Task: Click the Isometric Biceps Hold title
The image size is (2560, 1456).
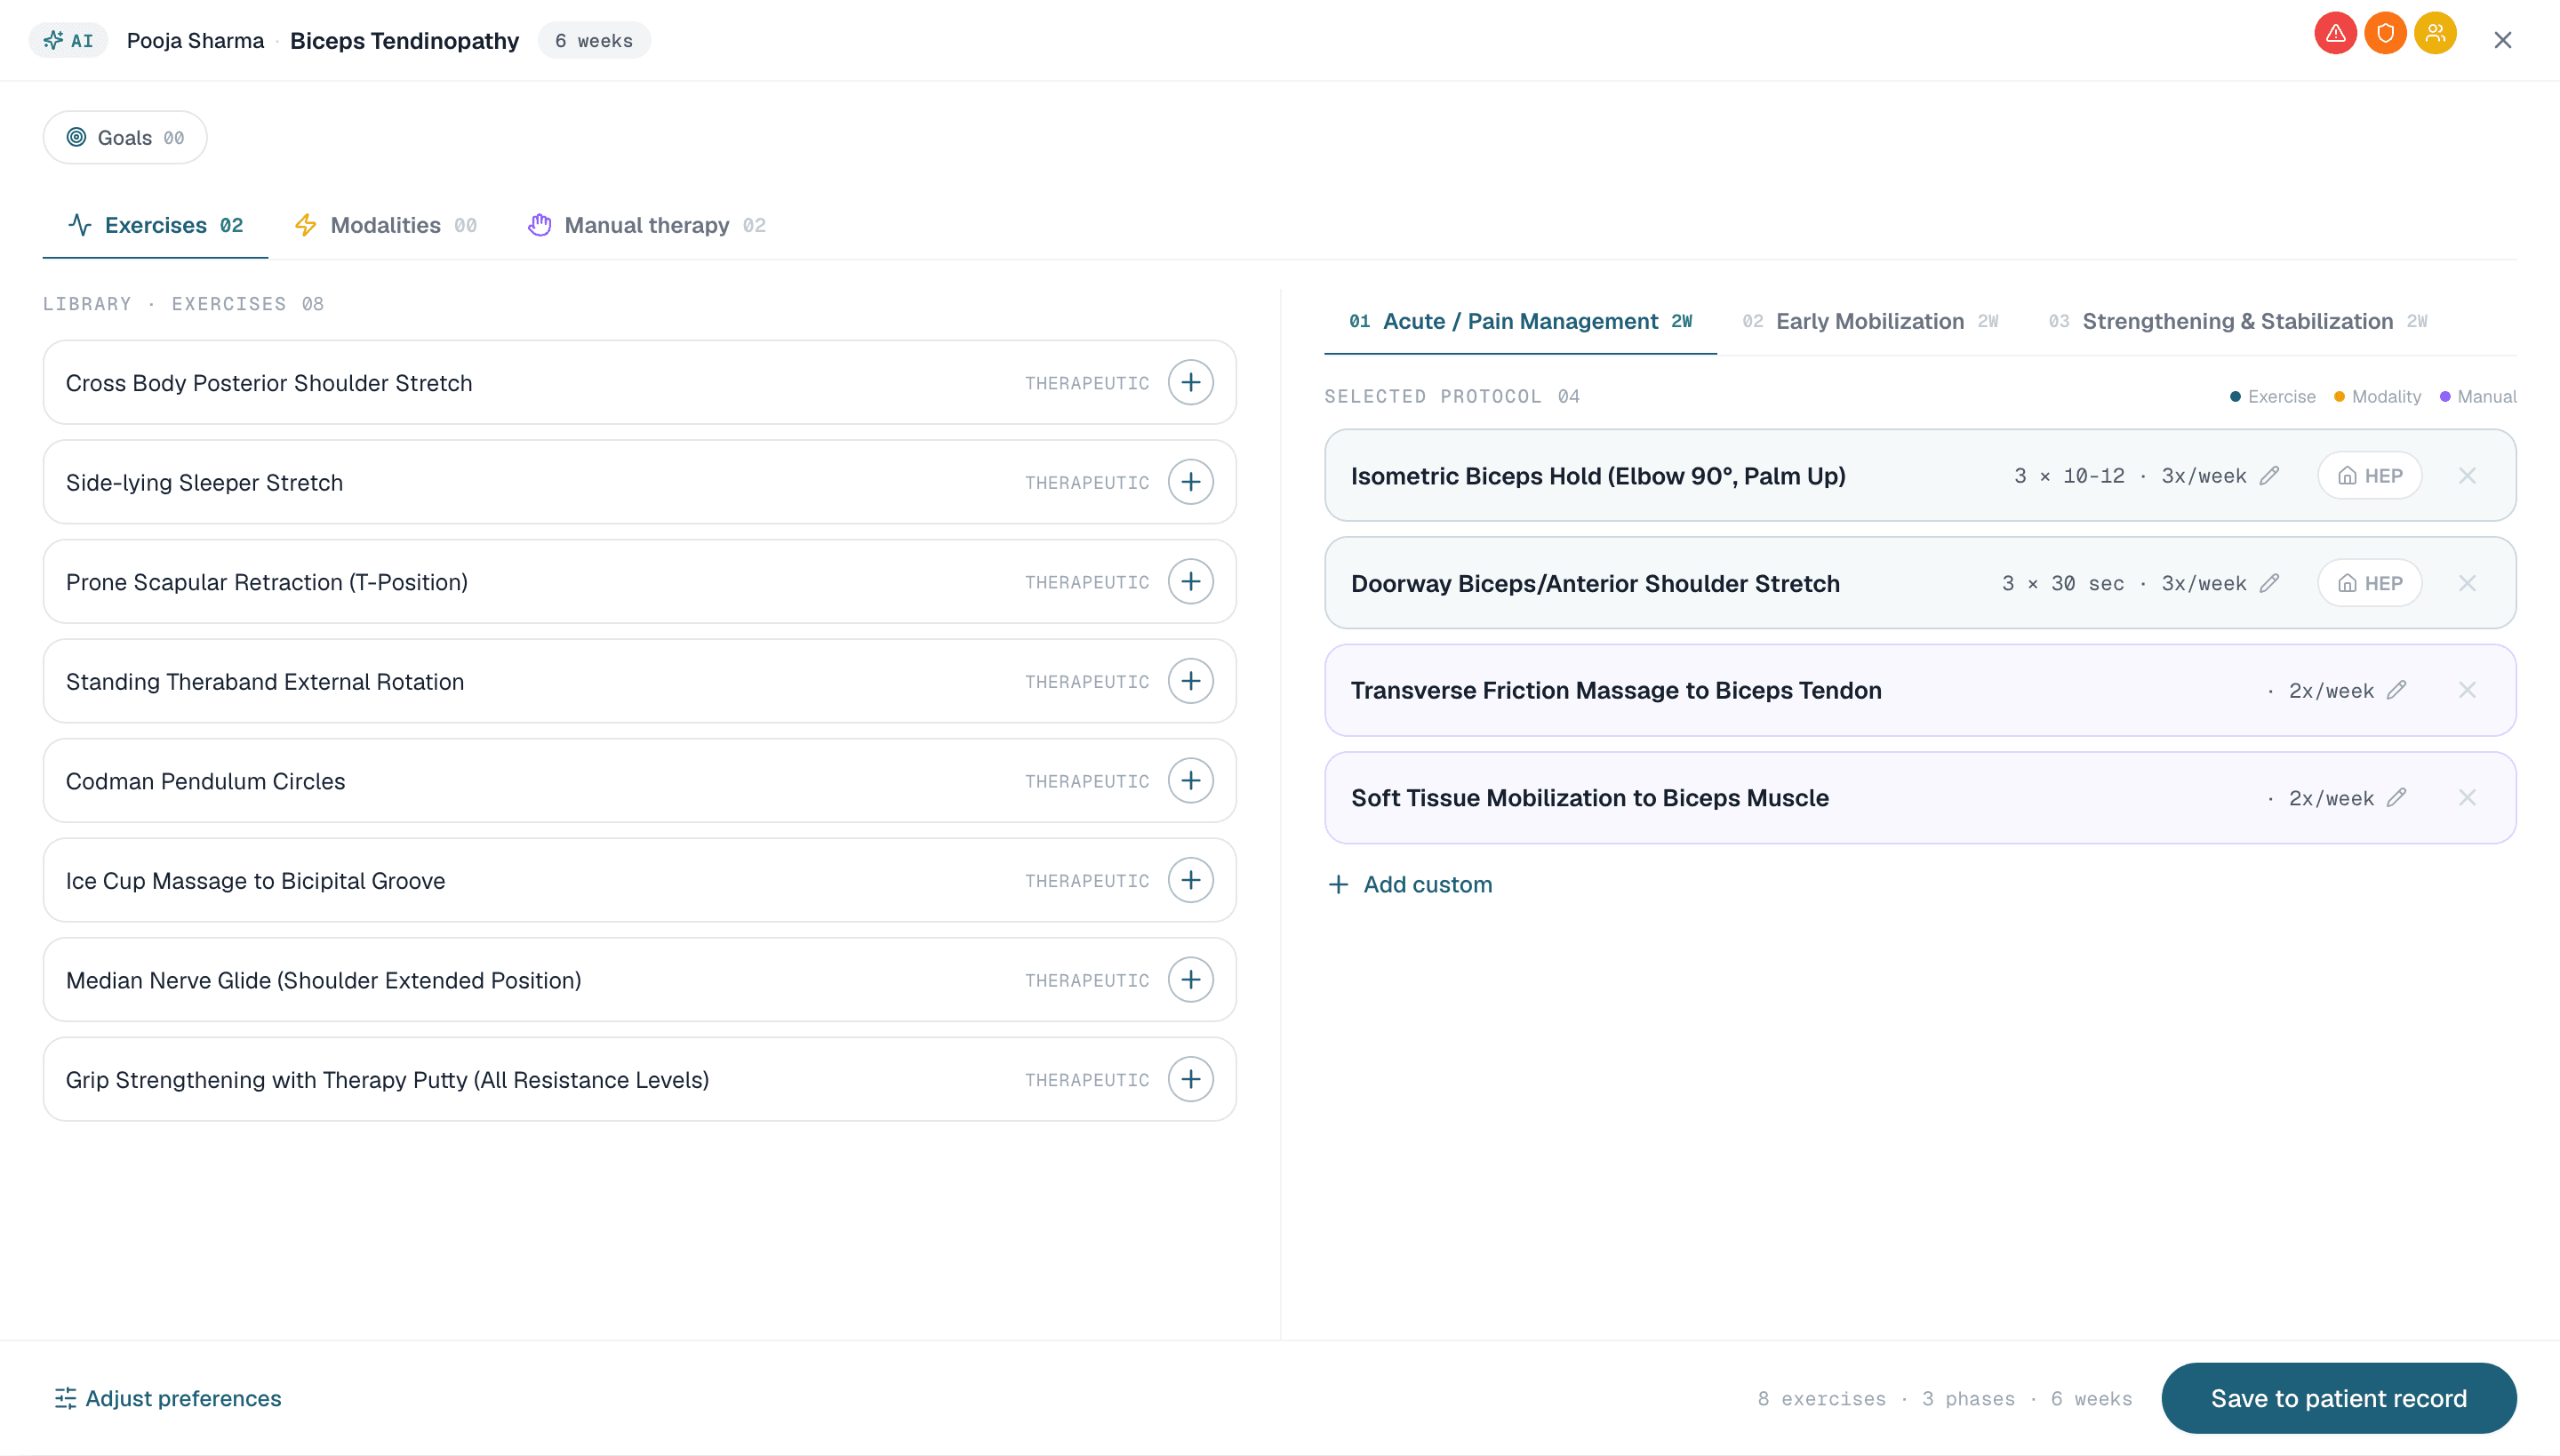Action: click(x=1598, y=476)
